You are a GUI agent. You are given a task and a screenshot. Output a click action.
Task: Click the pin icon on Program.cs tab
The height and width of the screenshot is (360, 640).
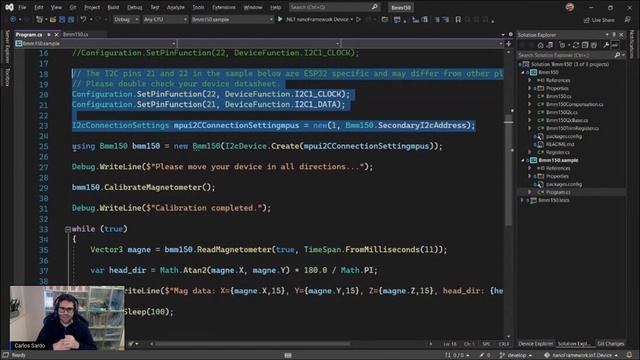click(49, 35)
